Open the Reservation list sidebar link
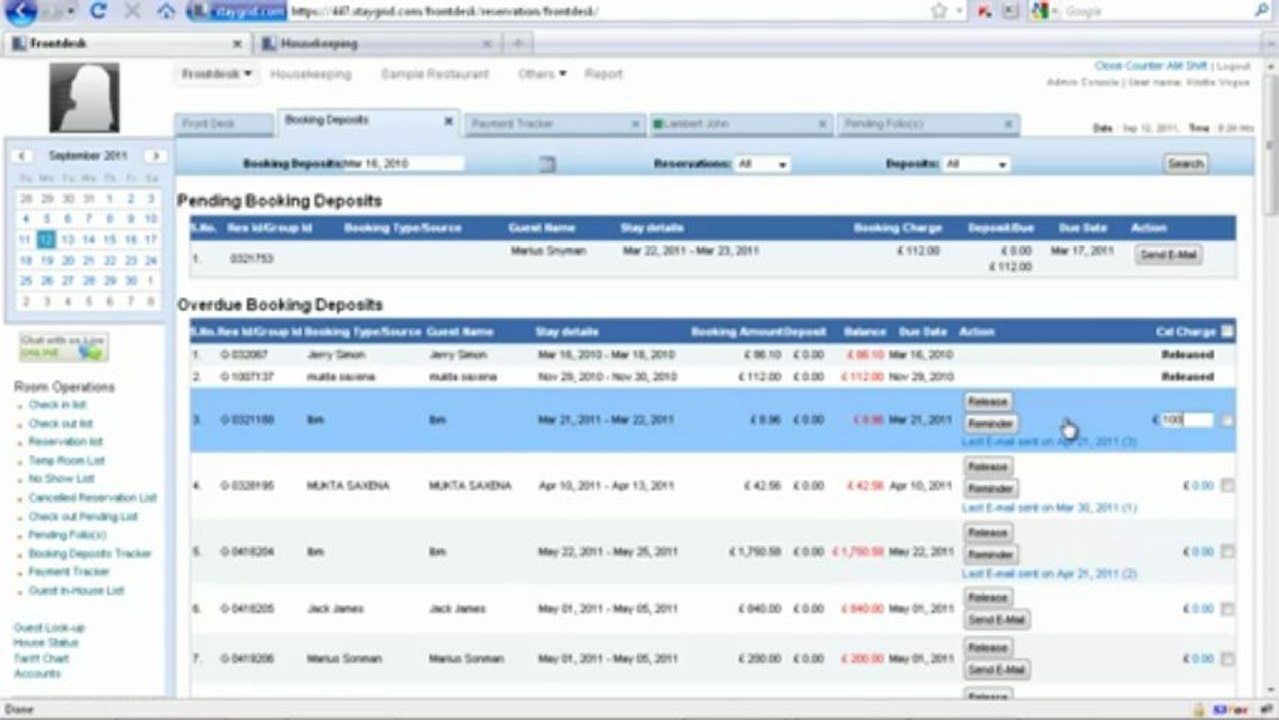Viewport: 1279px width, 720px height. [x=65, y=442]
